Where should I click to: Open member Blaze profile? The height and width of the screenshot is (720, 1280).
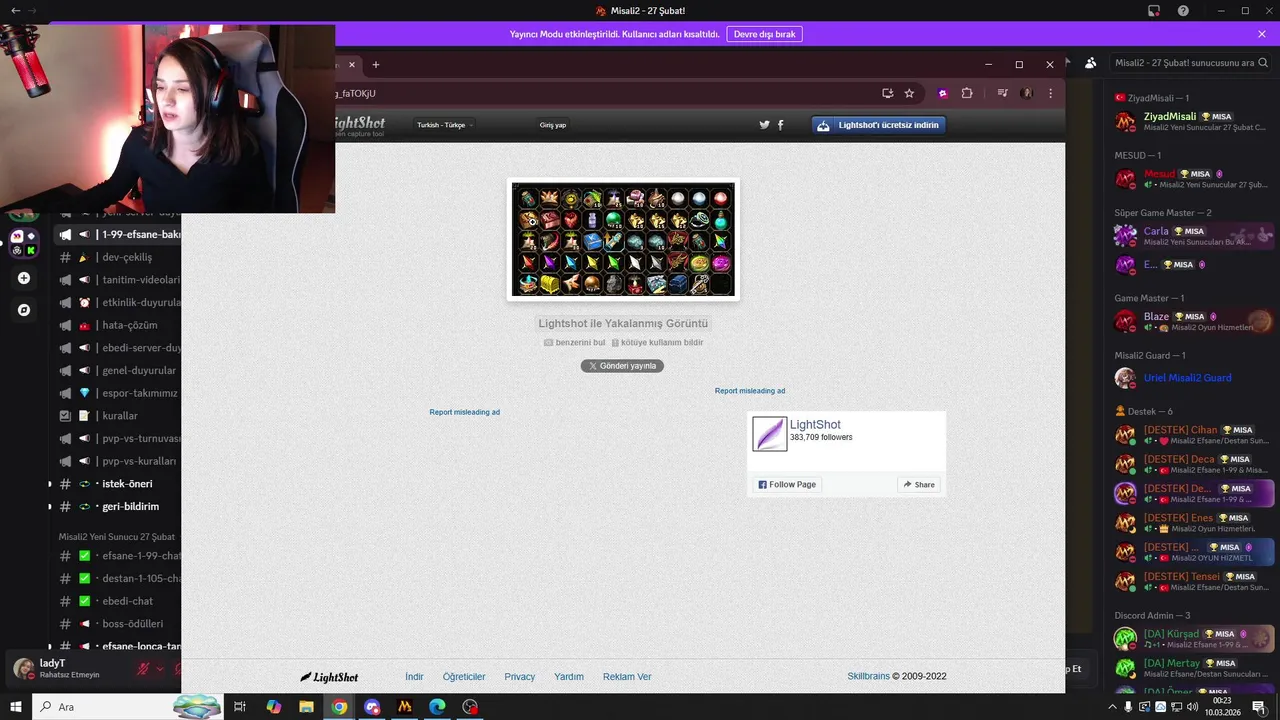pos(1194,321)
